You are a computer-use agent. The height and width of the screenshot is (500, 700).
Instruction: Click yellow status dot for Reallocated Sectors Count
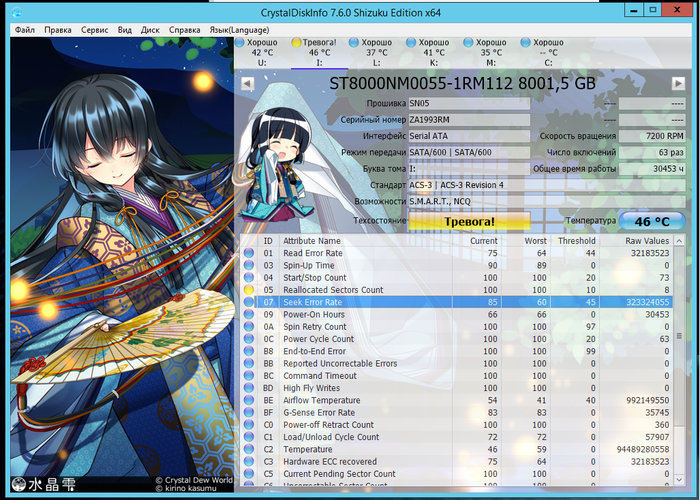[250, 290]
